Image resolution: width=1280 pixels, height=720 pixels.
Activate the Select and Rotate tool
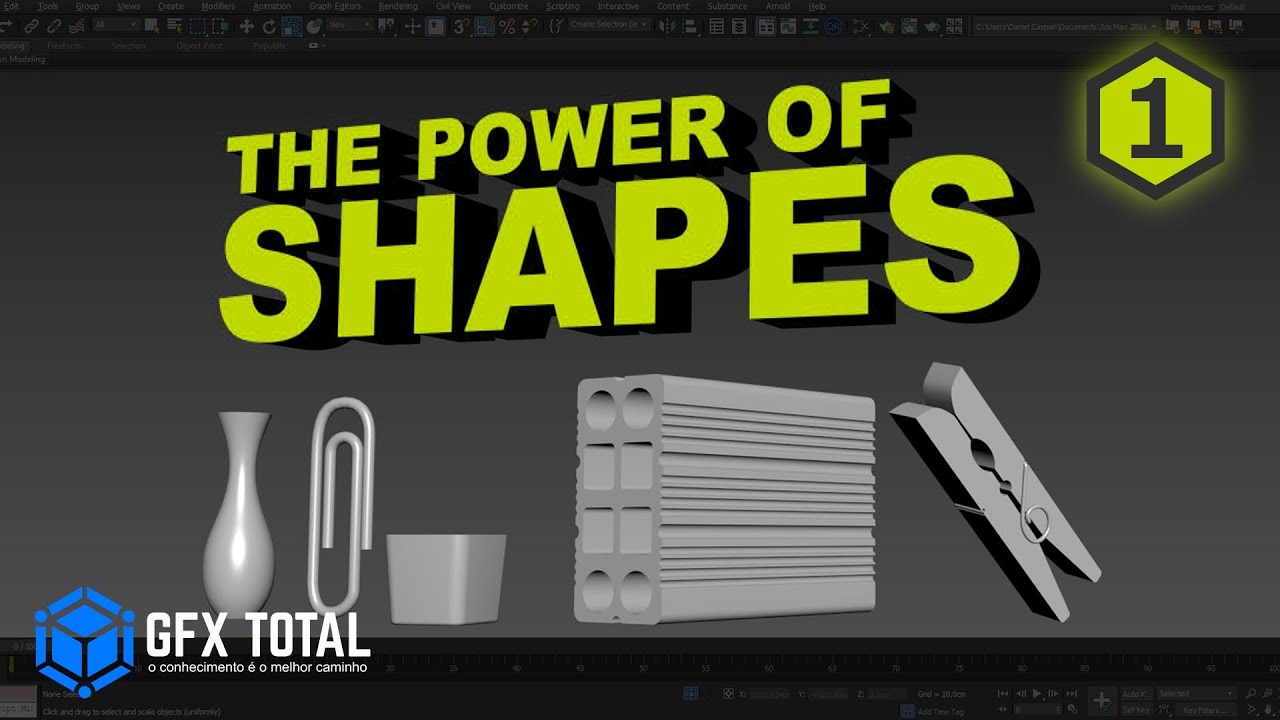pyautogui.click(x=269, y=26)
